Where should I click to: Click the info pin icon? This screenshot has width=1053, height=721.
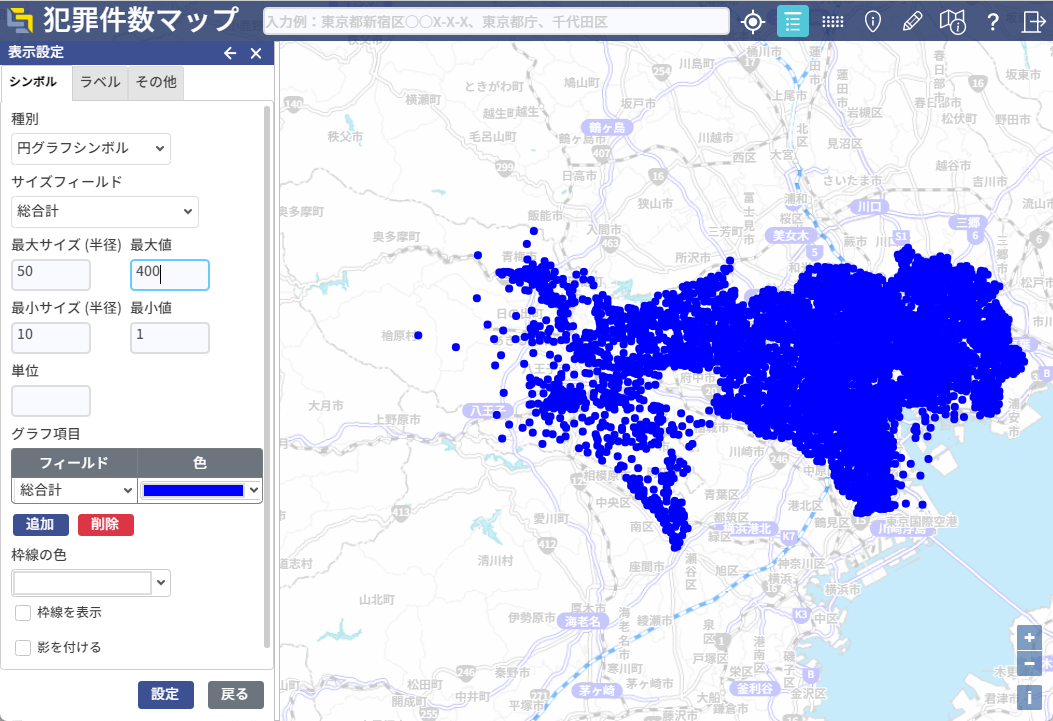[x=872, y=22]
